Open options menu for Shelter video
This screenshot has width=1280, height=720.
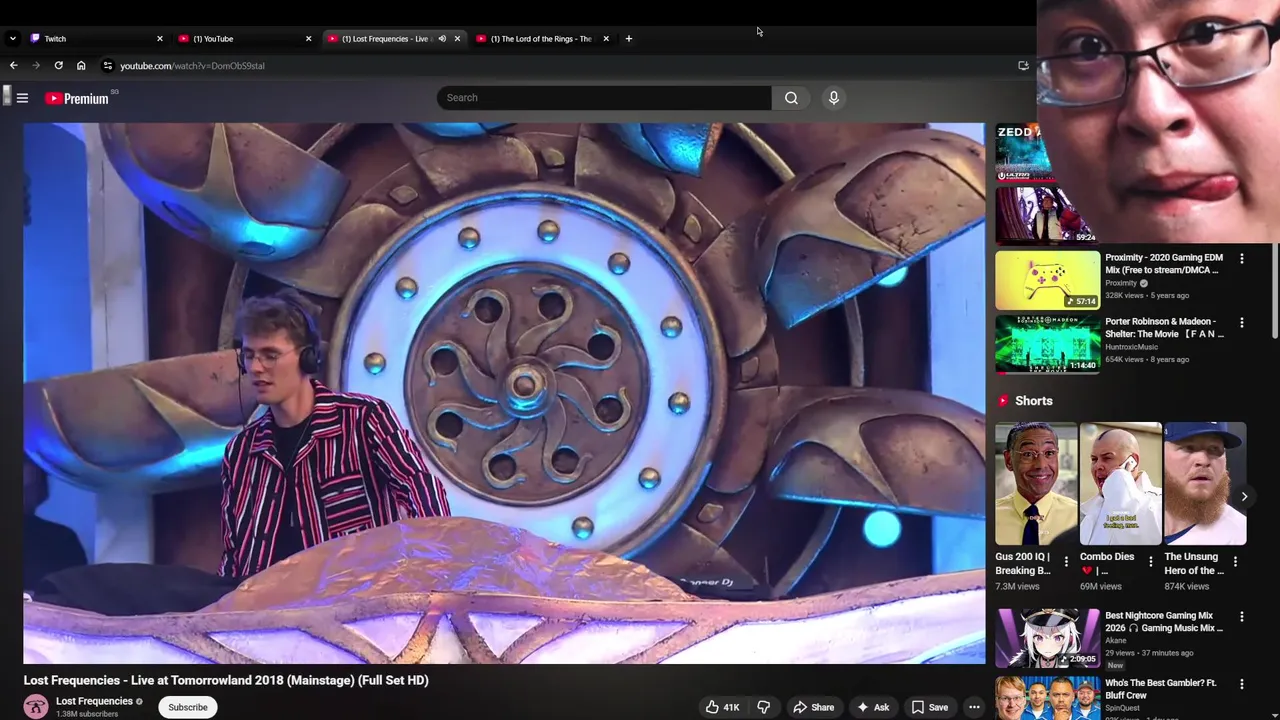click(x=1242, y=323)
